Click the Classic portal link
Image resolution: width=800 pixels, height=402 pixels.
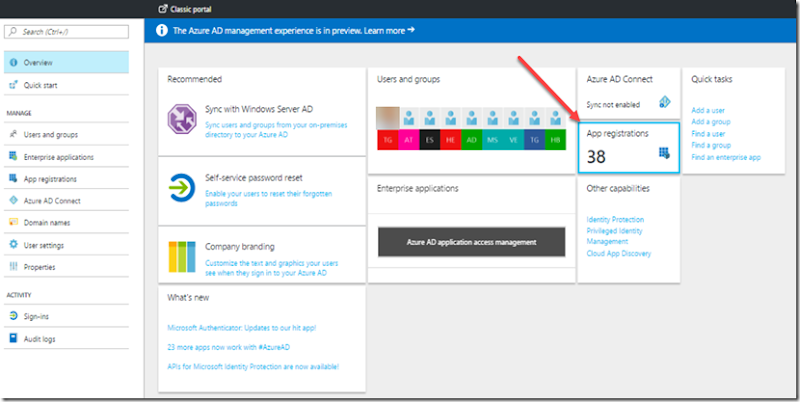coord(191,9)
